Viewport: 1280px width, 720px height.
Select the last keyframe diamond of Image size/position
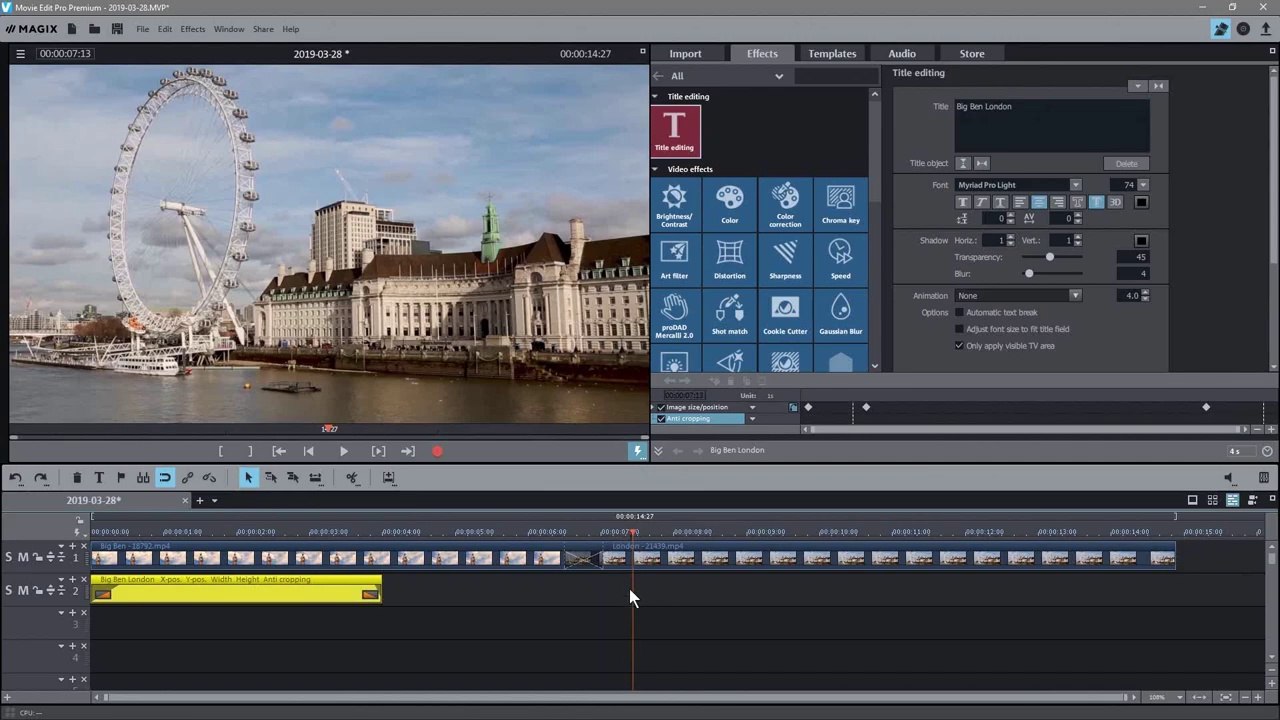tap(1206, 407)
